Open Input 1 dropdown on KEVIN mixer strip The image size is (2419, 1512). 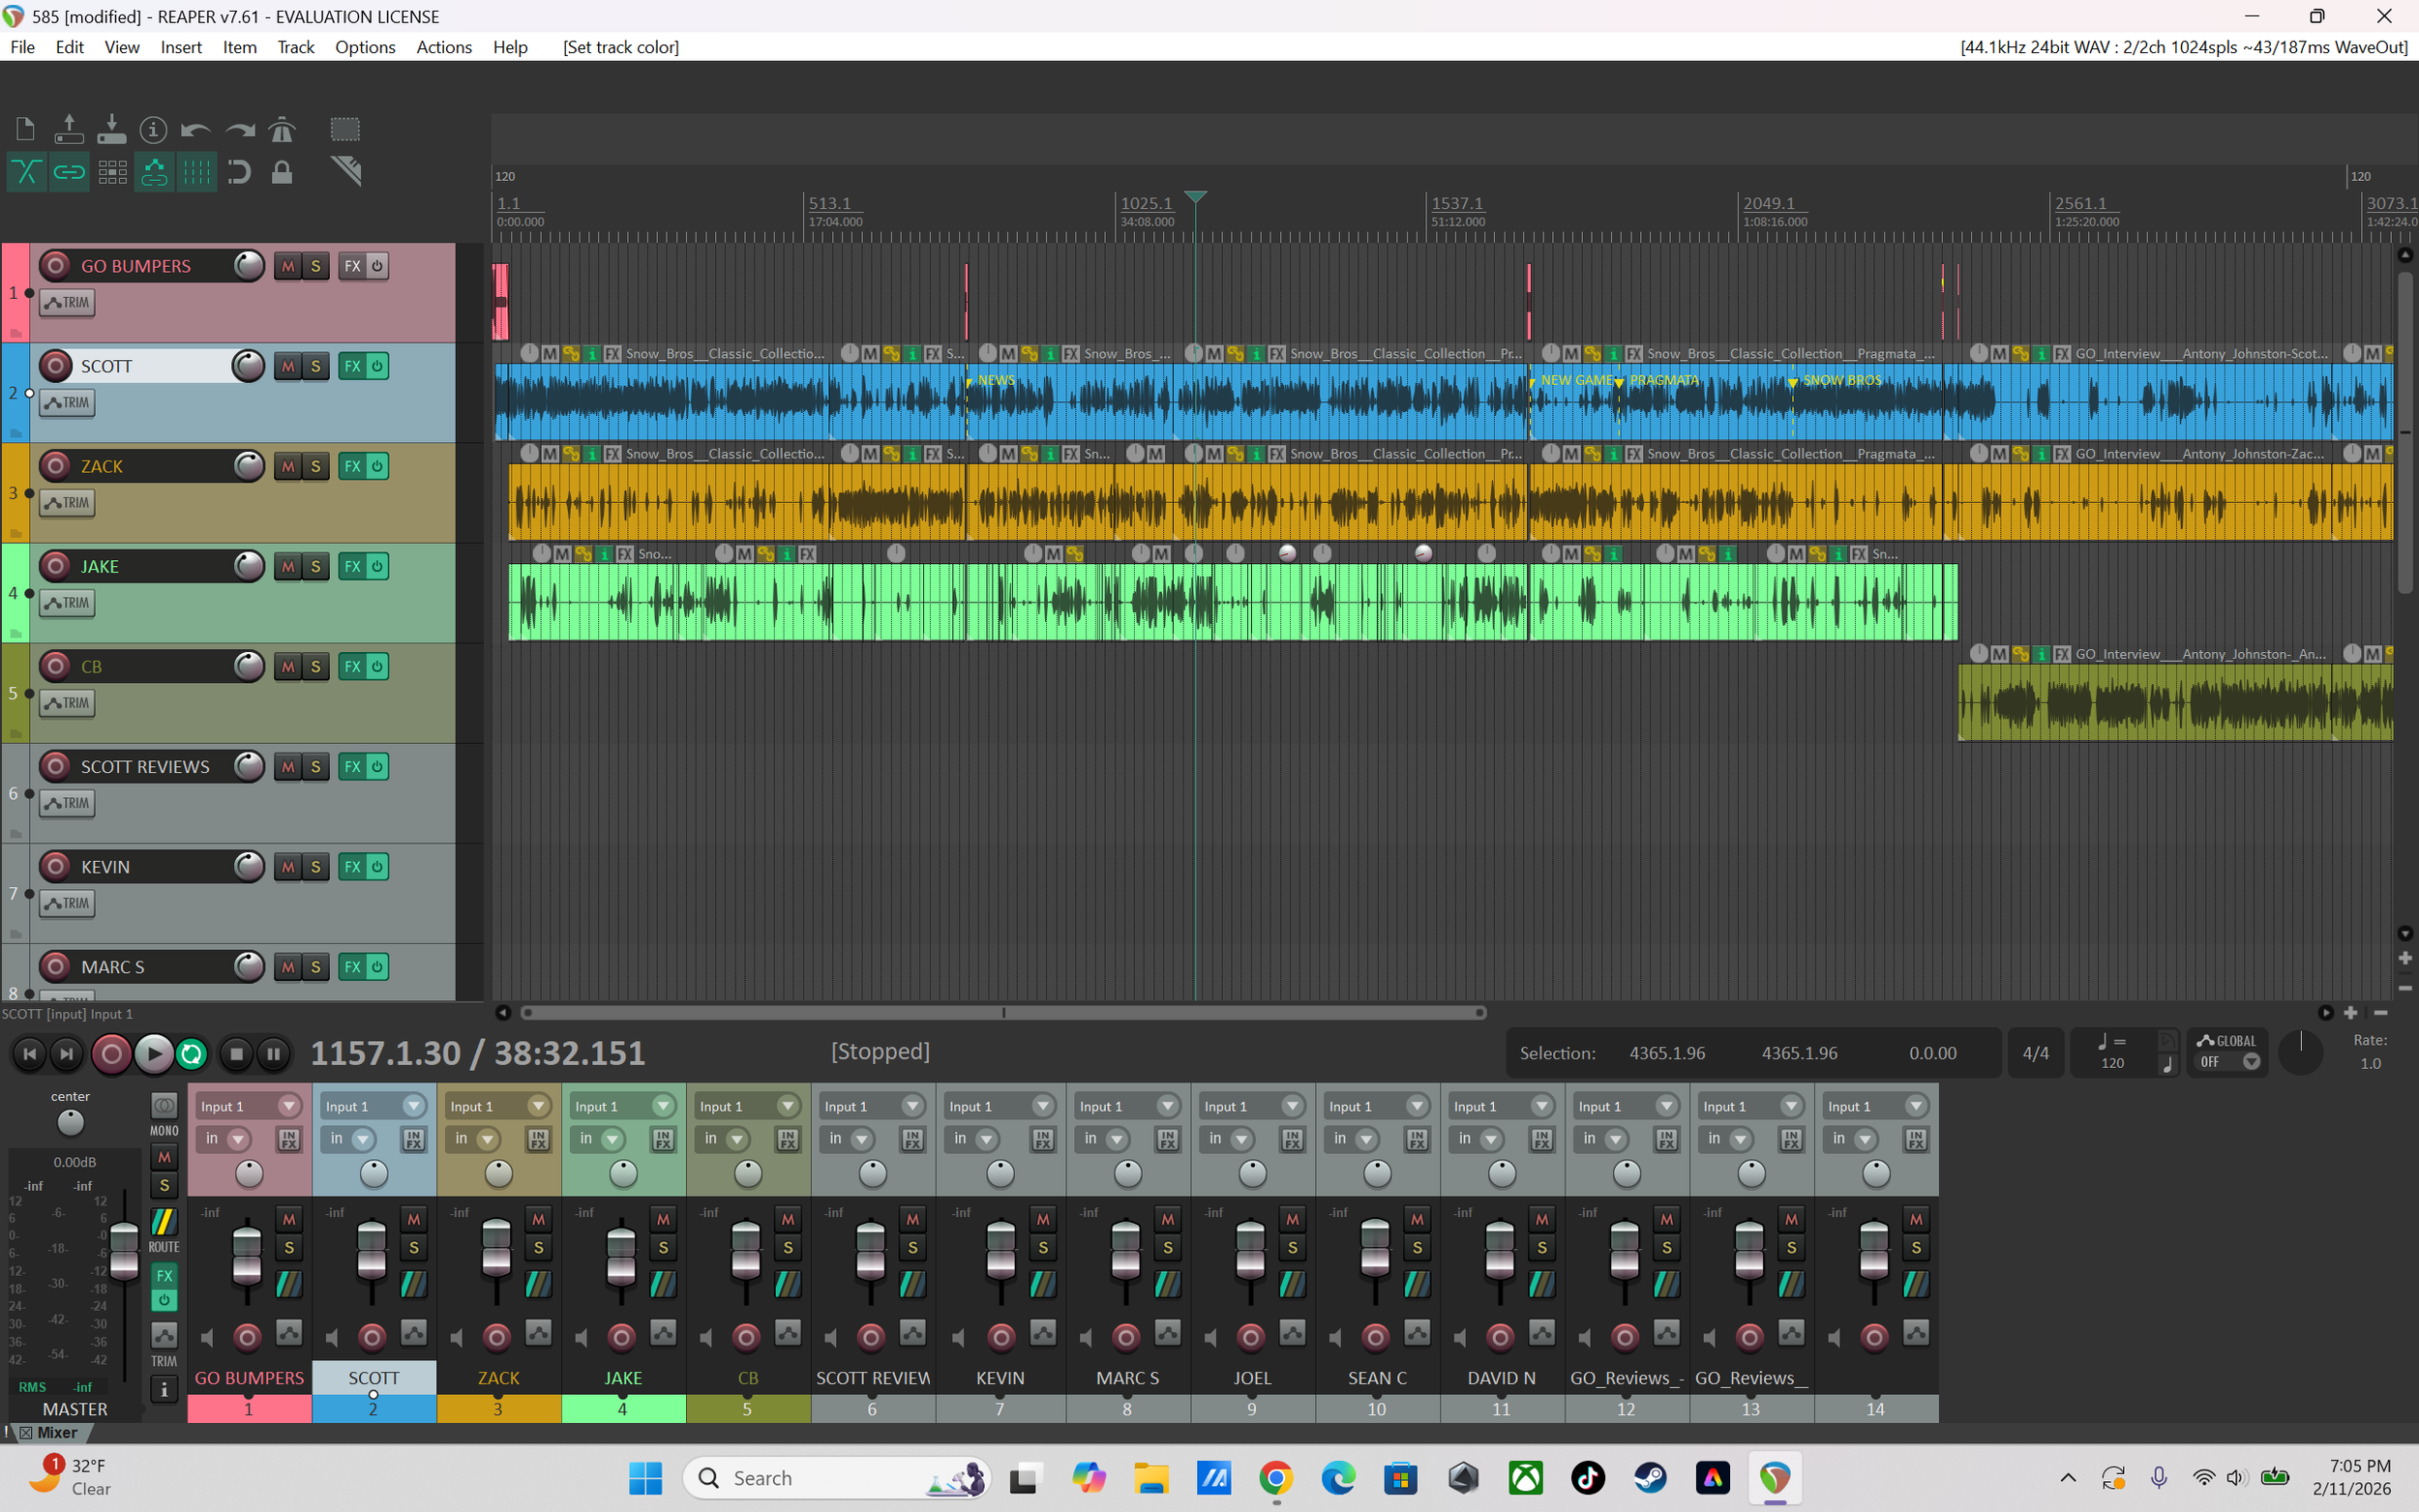click(999, 1106)
